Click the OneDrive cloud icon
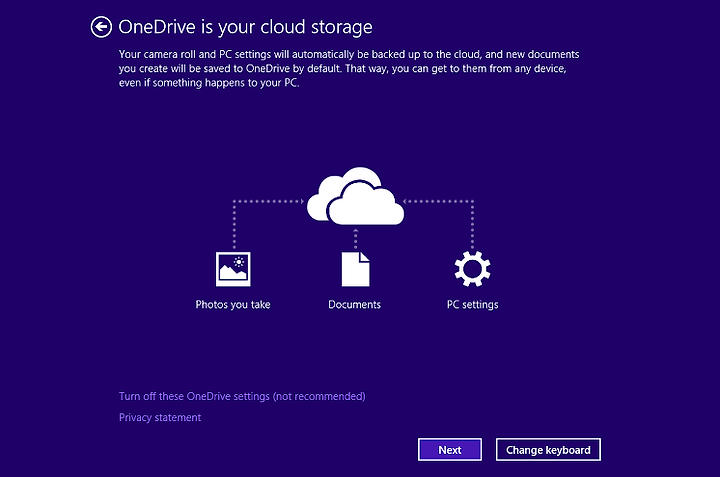Image resolution: width=720 pixels, height=477 pixels. (355, 196)
